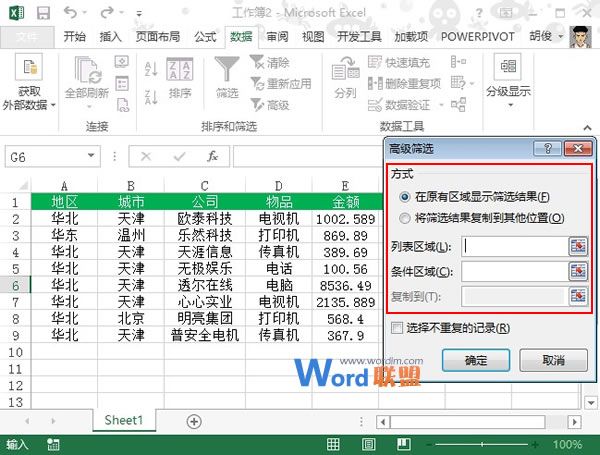
Task: Undo the last action
Action: (x=70, y=13)
